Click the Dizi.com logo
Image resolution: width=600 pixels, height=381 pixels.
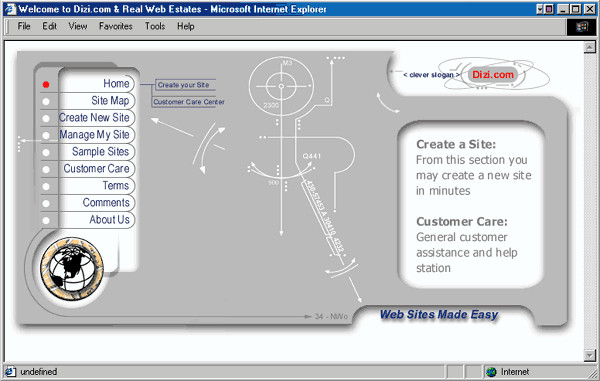pyautogui.click(x=493, y=75)
